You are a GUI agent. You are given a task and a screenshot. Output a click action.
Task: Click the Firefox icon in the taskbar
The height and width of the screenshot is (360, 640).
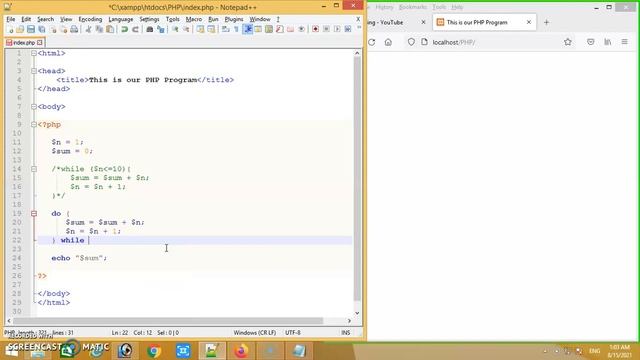(x=241, y=351)
